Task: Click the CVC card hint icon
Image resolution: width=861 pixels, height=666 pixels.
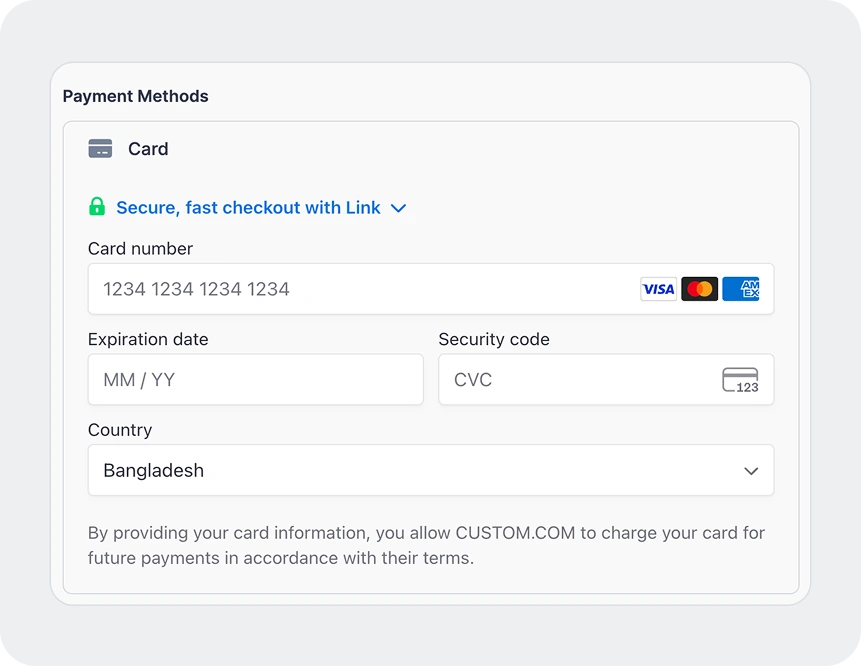Action: point(740,380)
